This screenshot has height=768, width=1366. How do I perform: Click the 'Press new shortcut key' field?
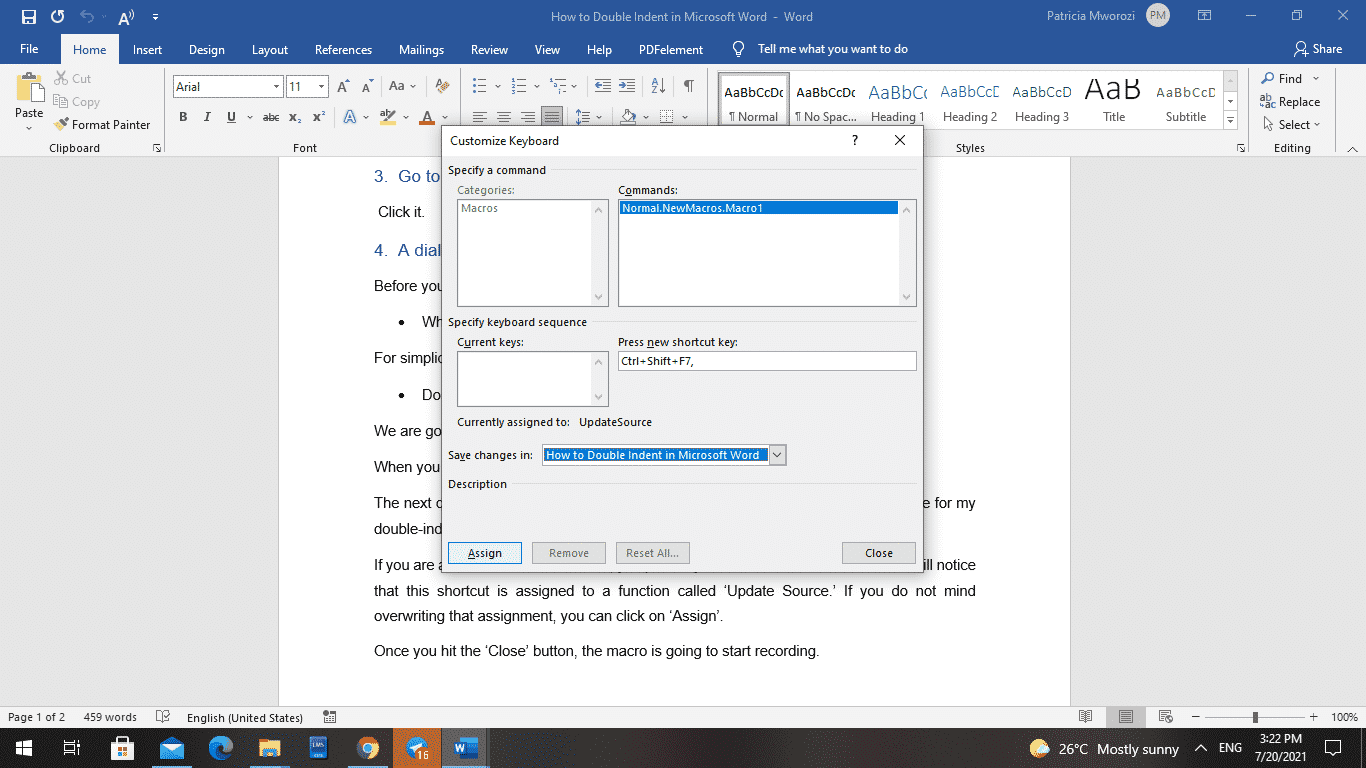pos(767,361)
